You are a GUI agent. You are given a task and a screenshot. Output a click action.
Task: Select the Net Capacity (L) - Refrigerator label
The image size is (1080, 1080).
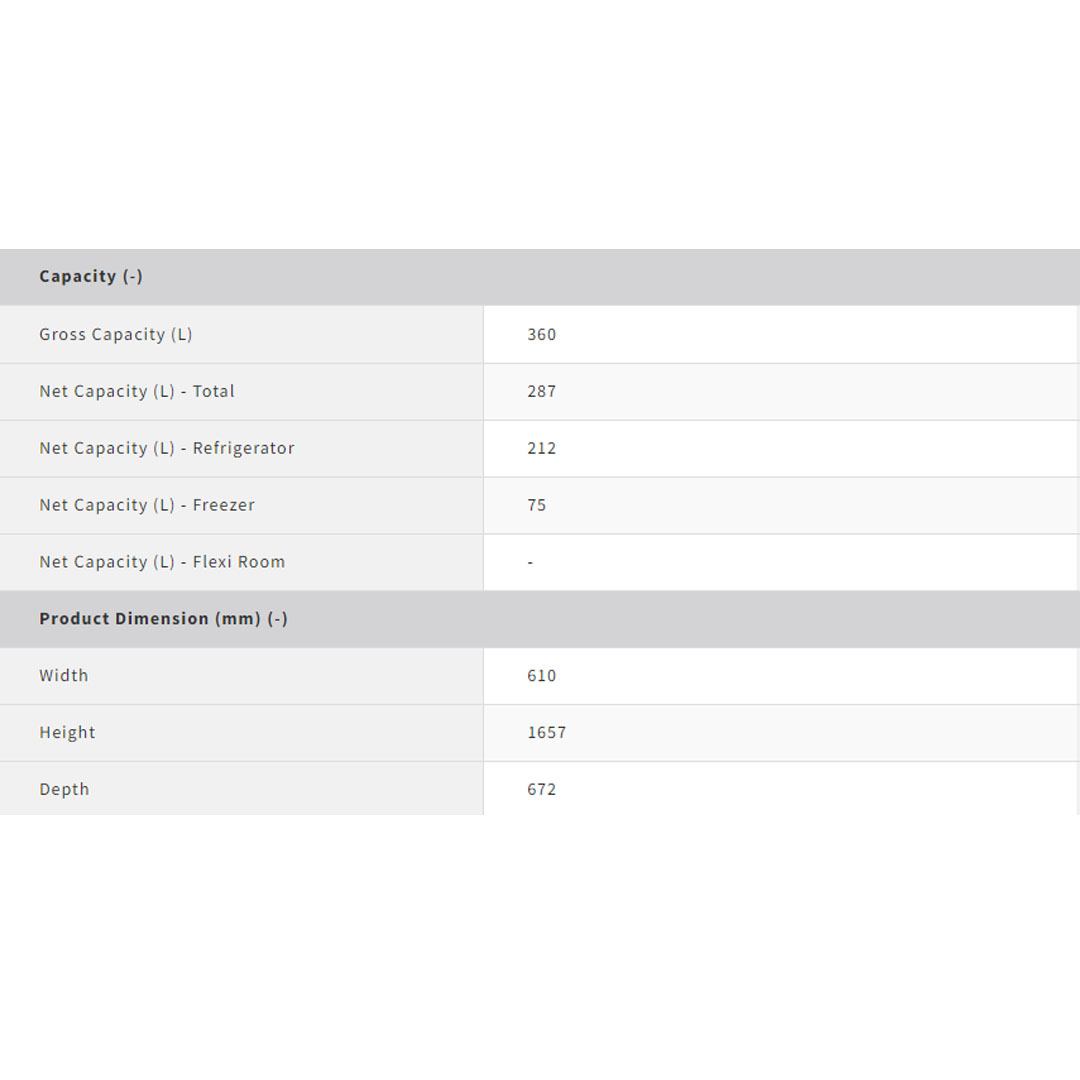(x=167, y=449)
